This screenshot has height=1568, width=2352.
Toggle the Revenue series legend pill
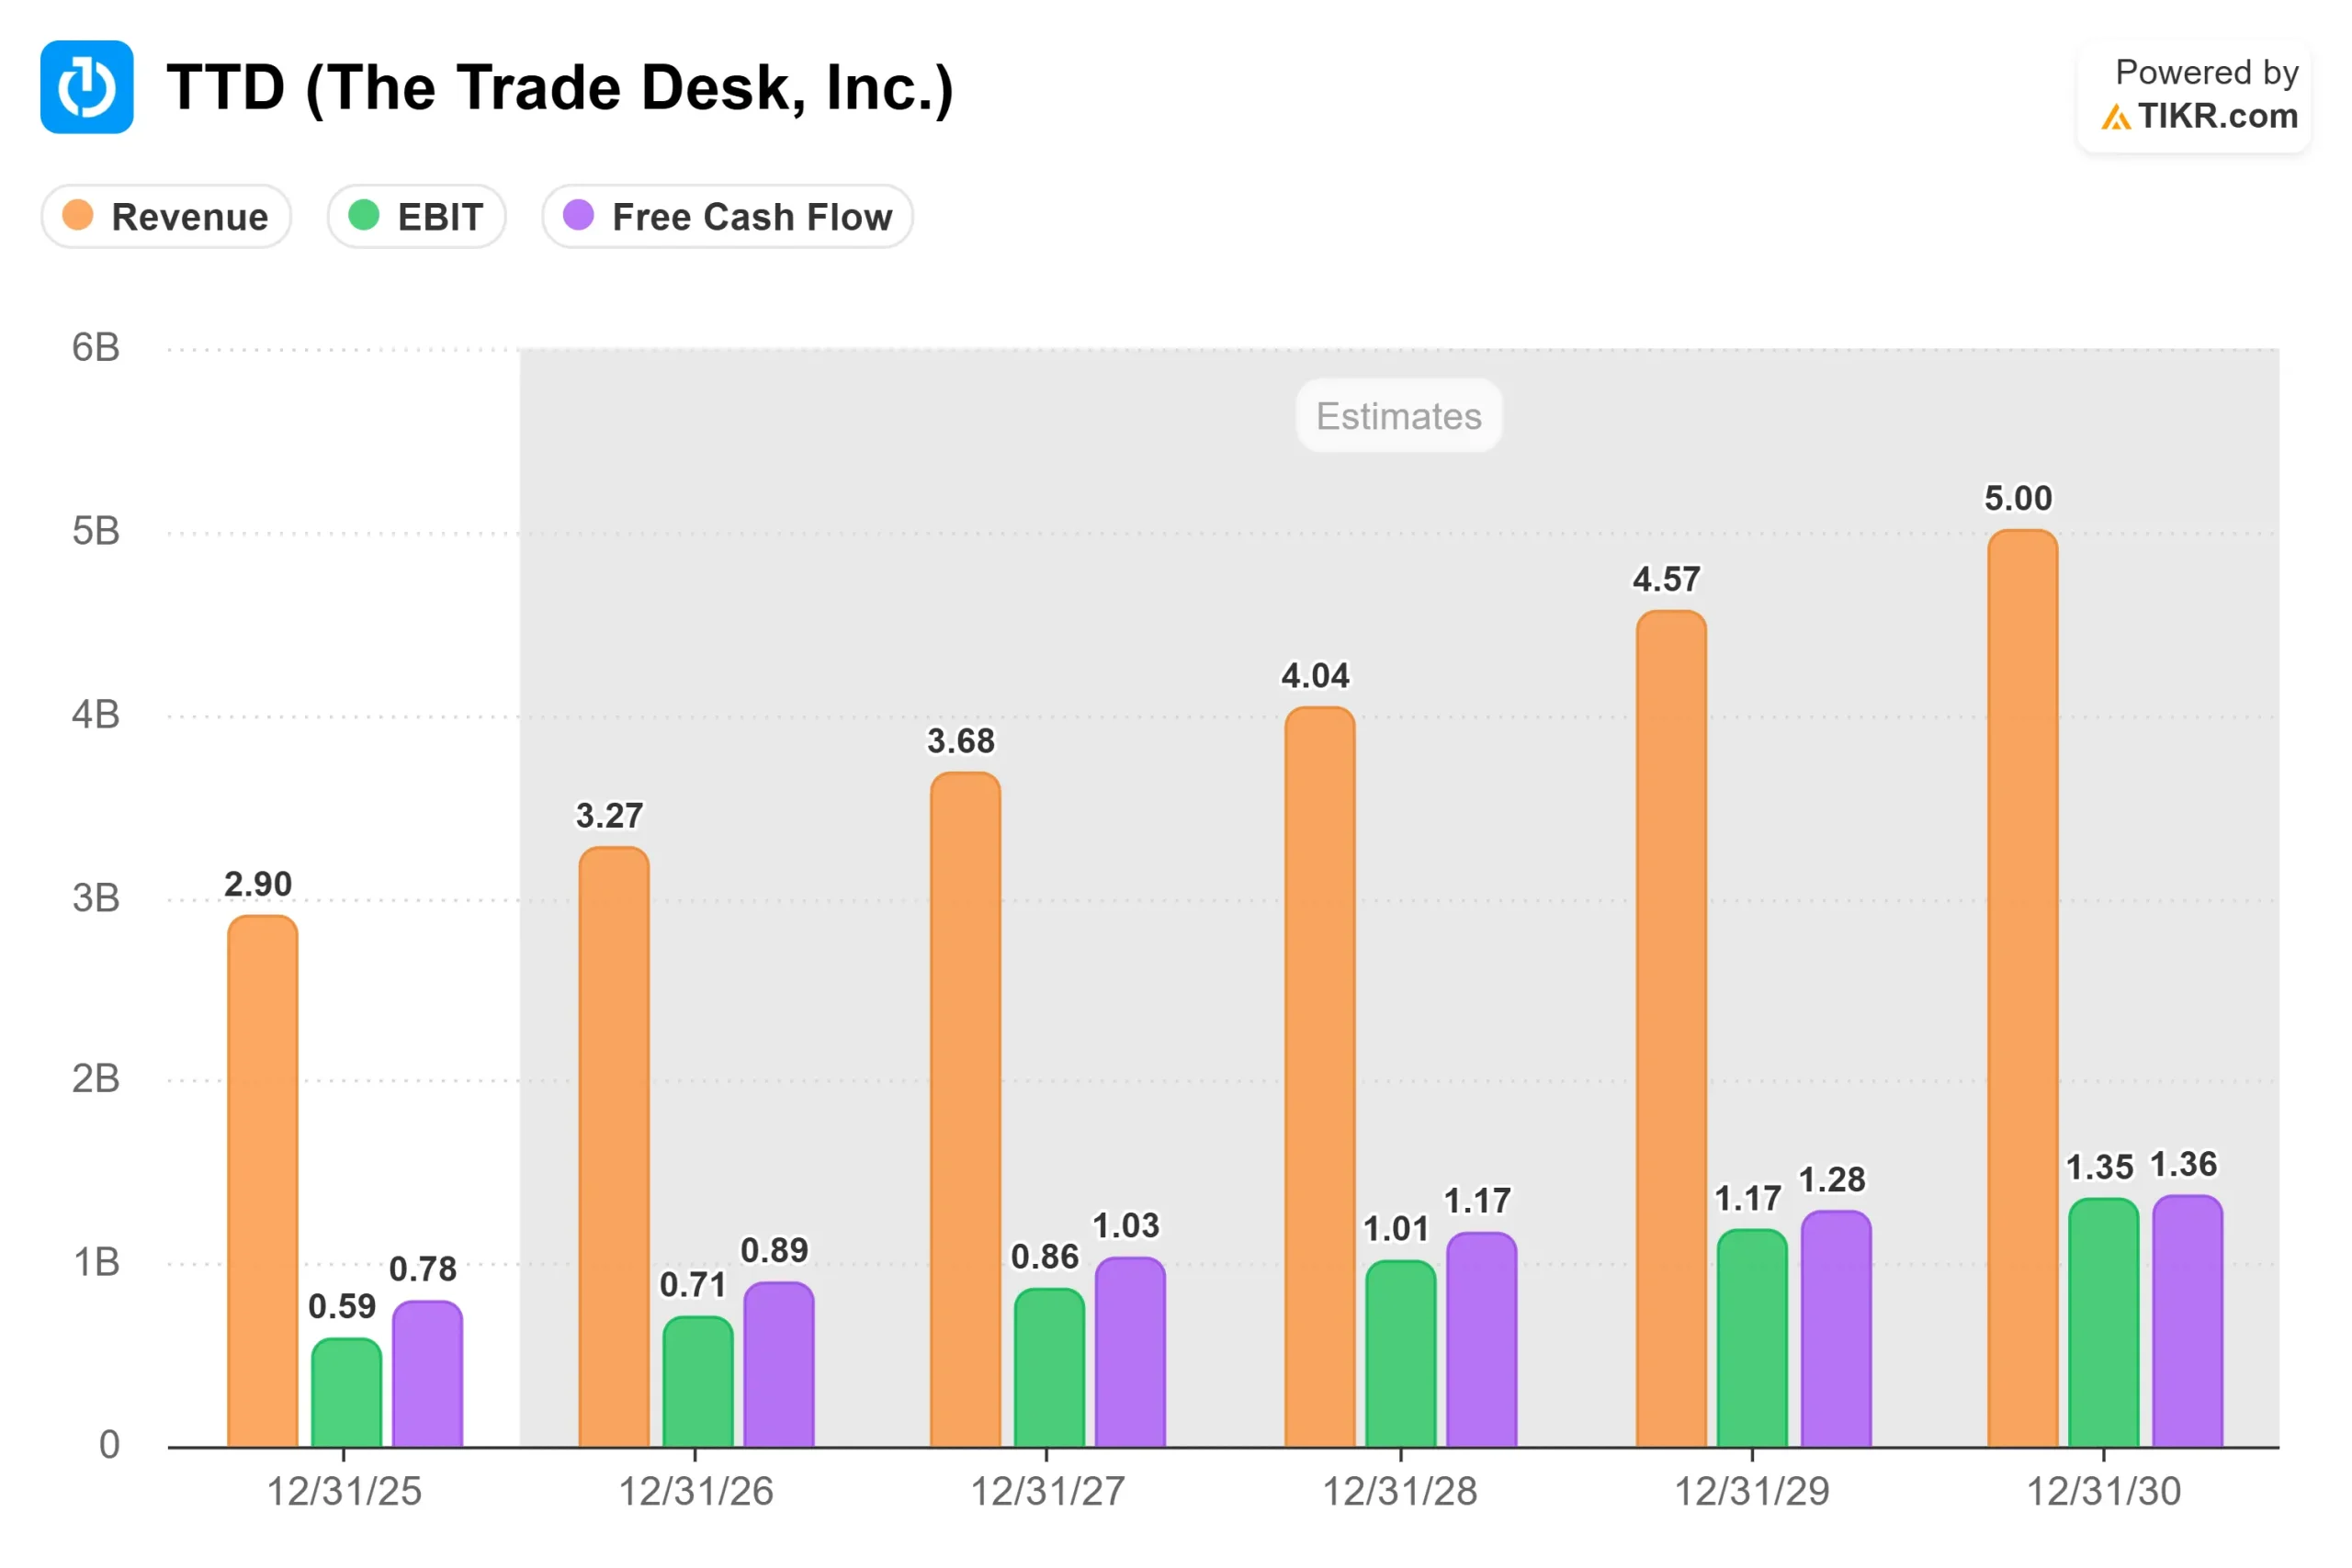tap(166, 216)
